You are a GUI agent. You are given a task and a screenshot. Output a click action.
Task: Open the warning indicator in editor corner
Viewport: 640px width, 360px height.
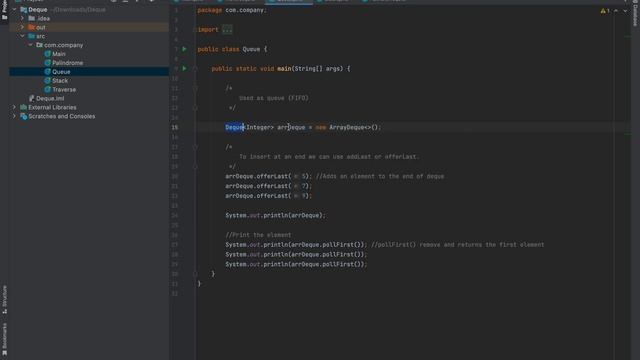(x=605, y=11)
